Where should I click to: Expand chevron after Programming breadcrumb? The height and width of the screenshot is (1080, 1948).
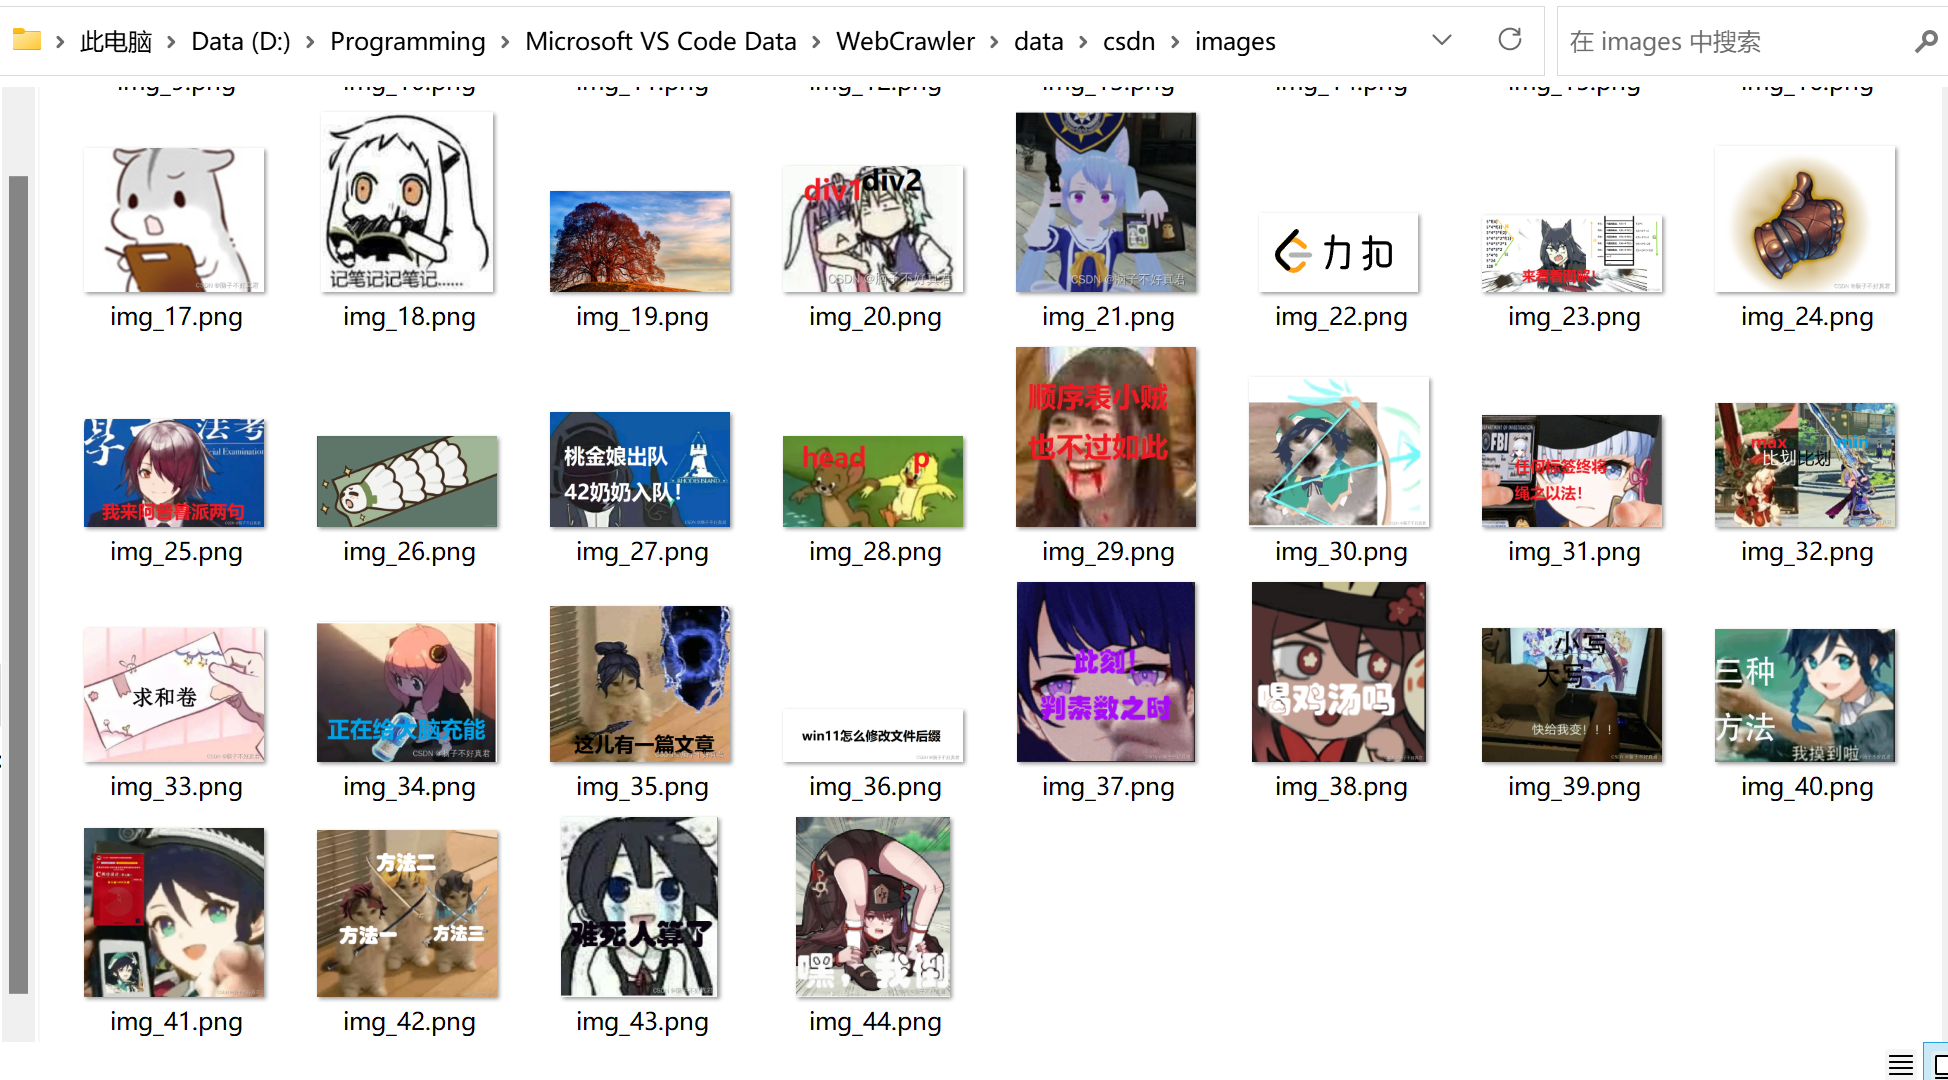pyautogui.click(x=505, y=41)
